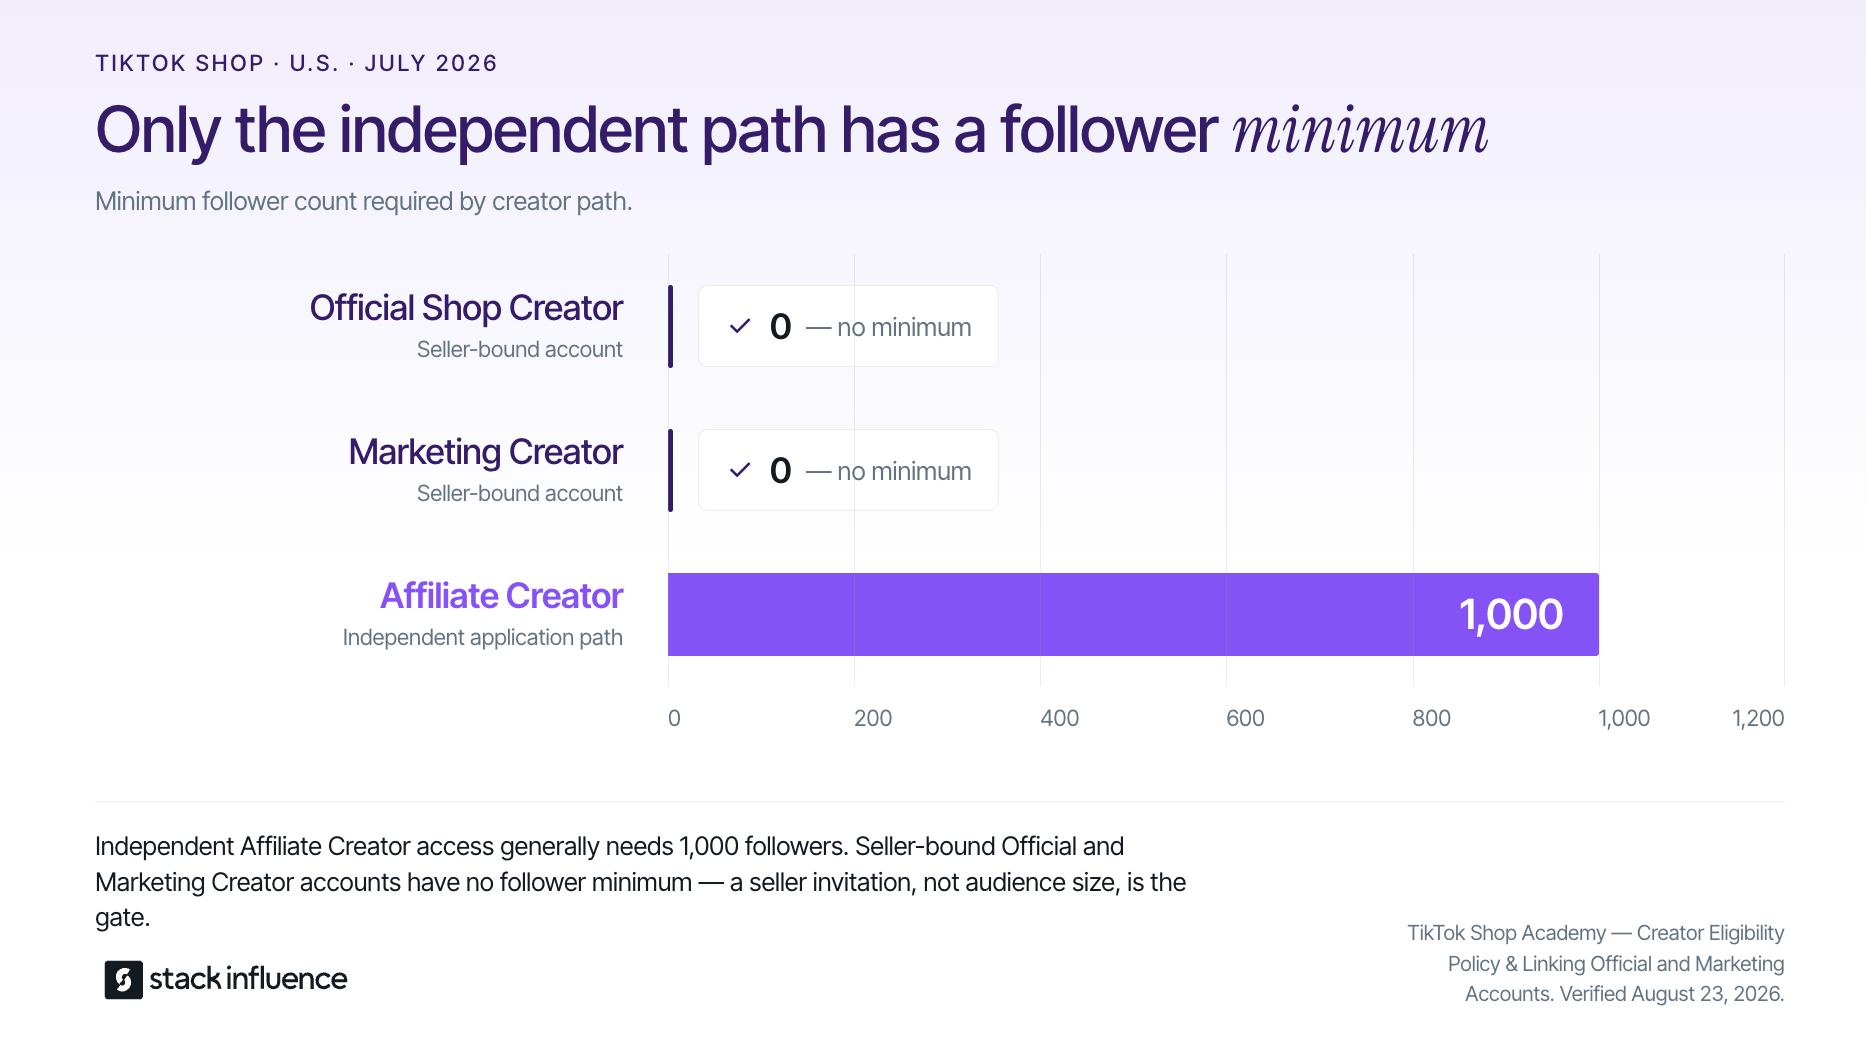Screen dimensions: 1866x1060
Task: Click the Independent application path subtitle
Action: click(x=482, y=638)
